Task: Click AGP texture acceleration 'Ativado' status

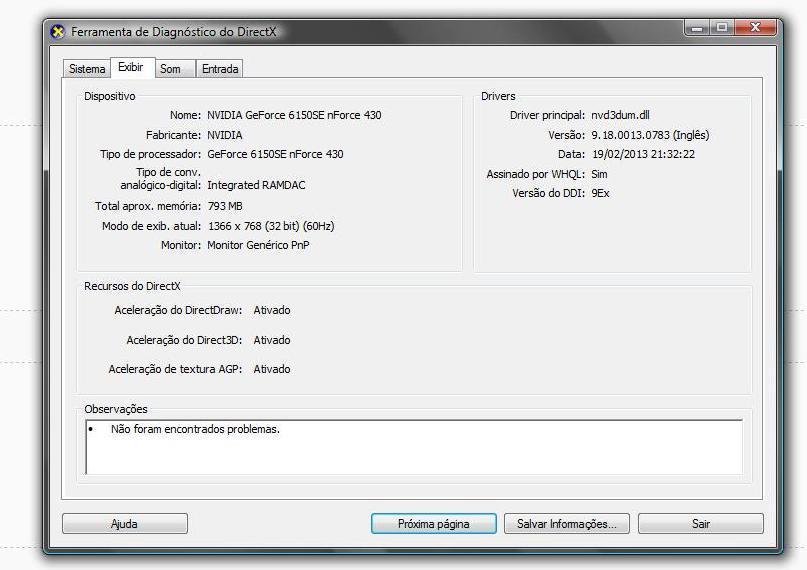Action: pos(272,369)
